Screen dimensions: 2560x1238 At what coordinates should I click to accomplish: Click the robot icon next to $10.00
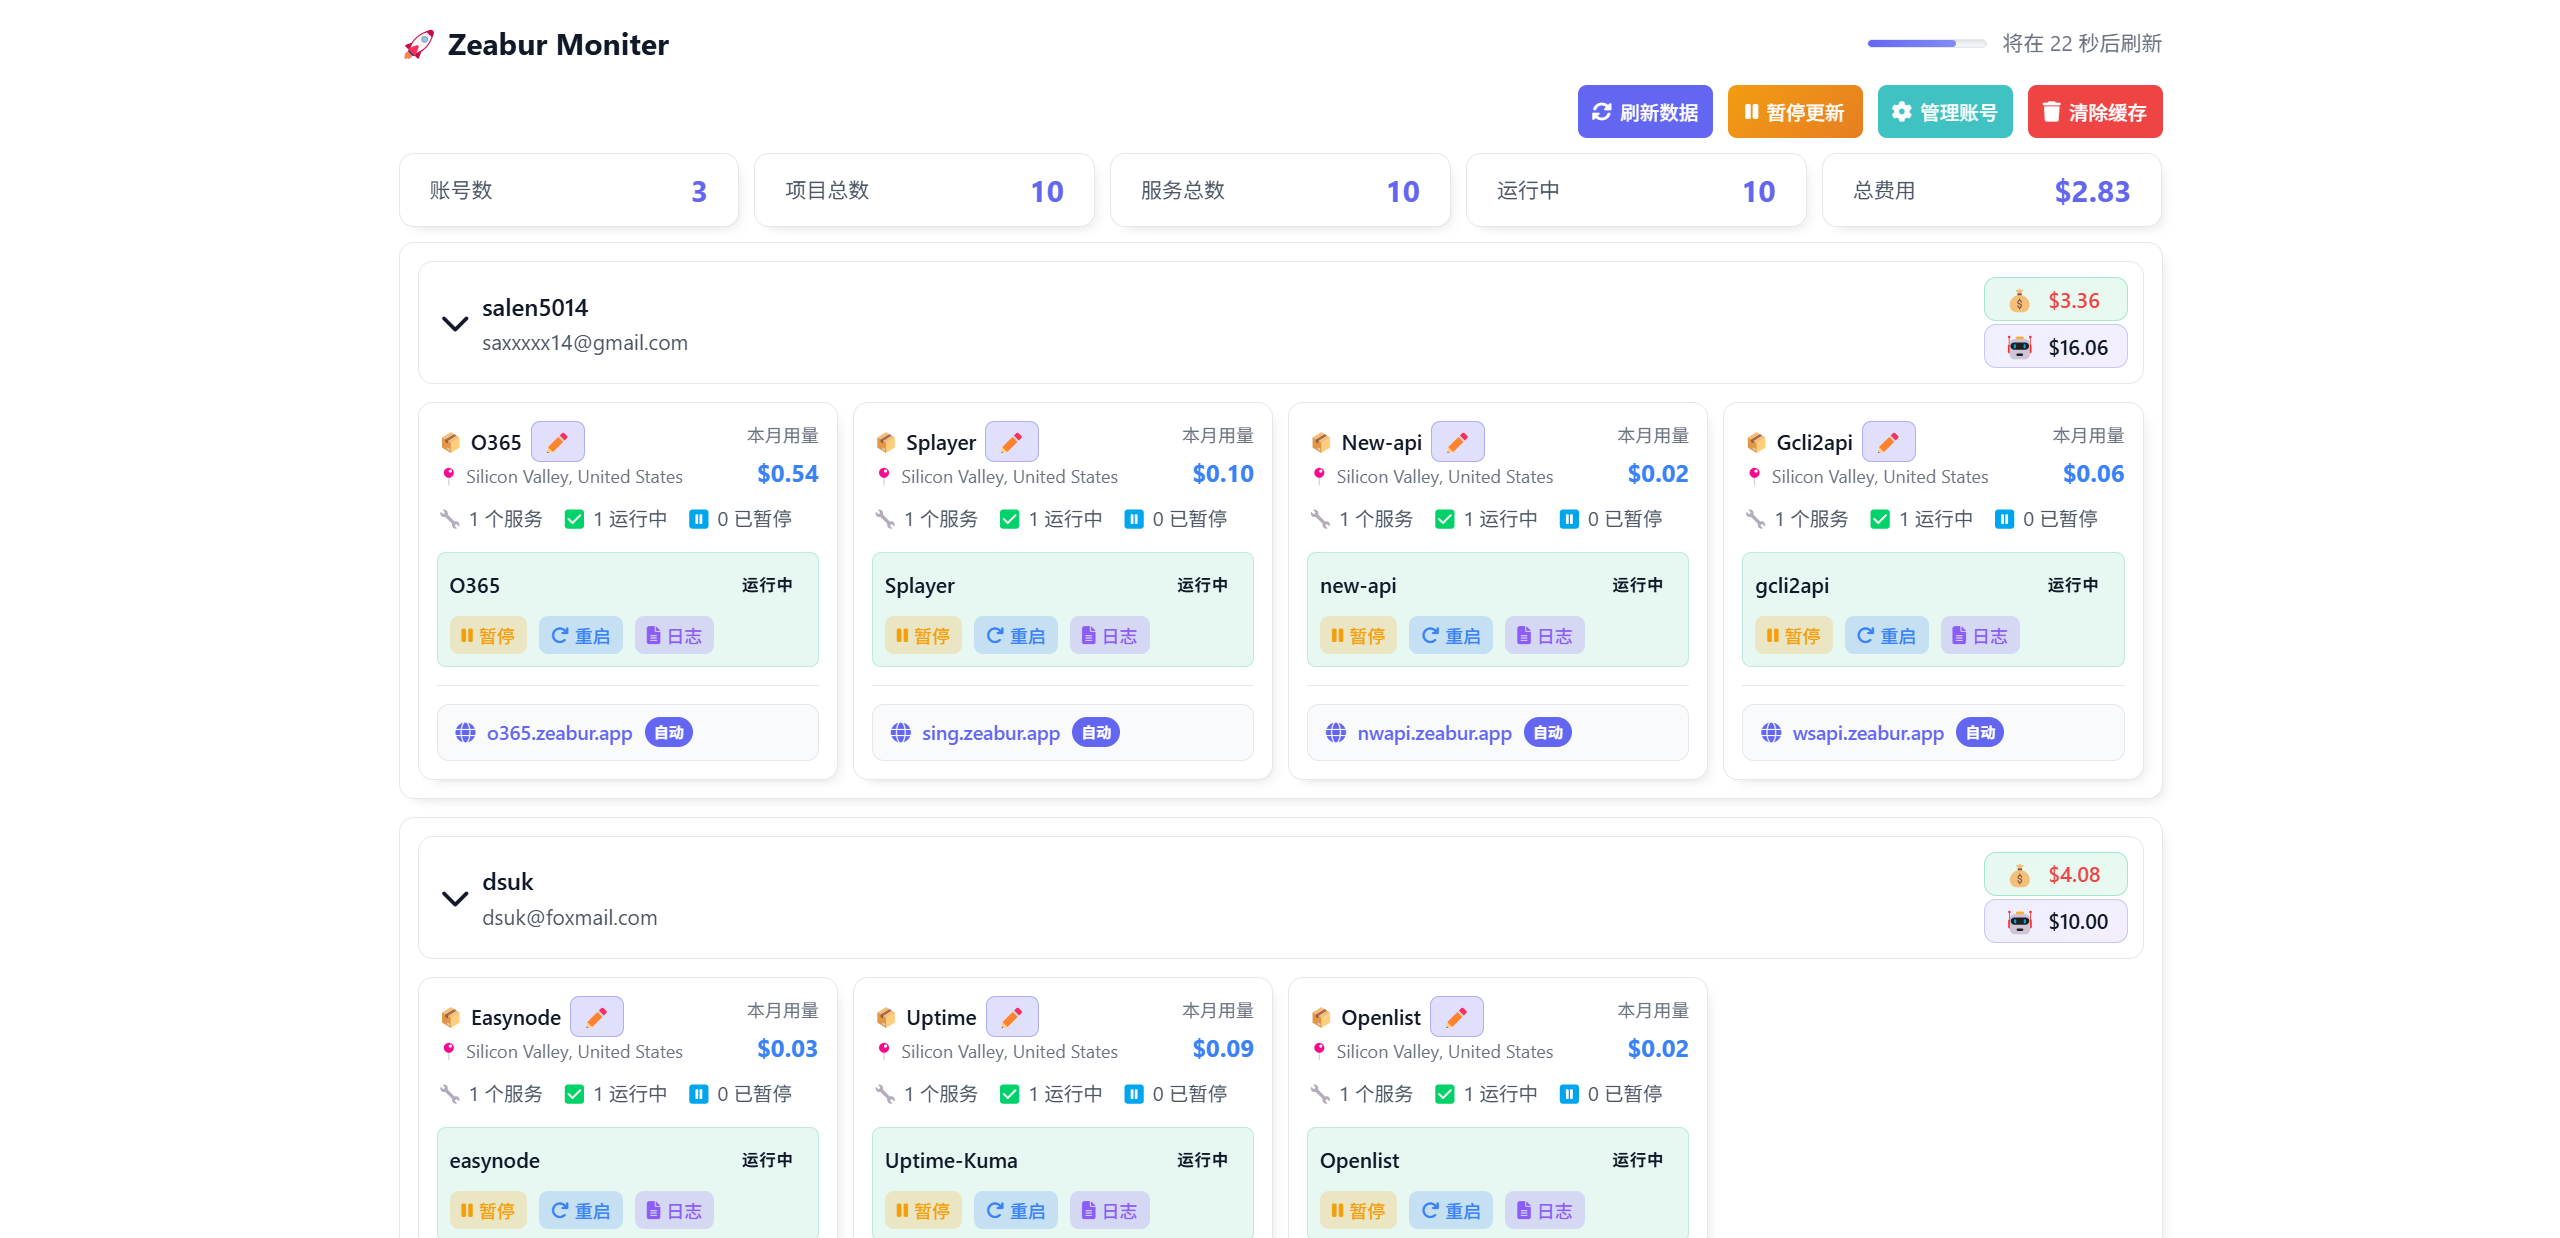pyautogui.click(x=2019, y=922)
